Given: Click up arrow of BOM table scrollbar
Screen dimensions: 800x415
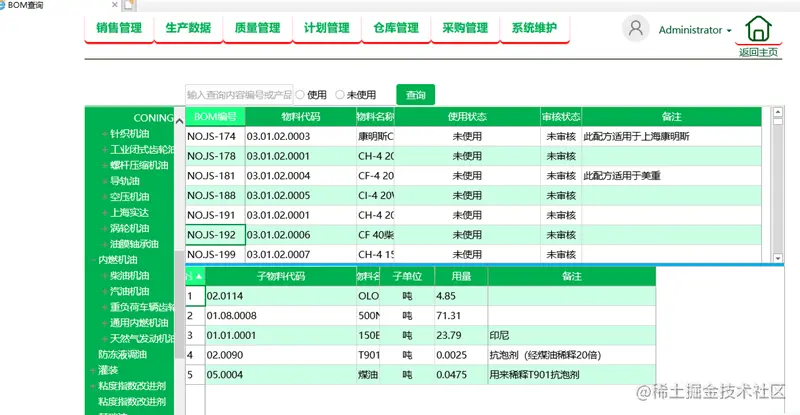Looking at the screenshot, I should (778, 112).
